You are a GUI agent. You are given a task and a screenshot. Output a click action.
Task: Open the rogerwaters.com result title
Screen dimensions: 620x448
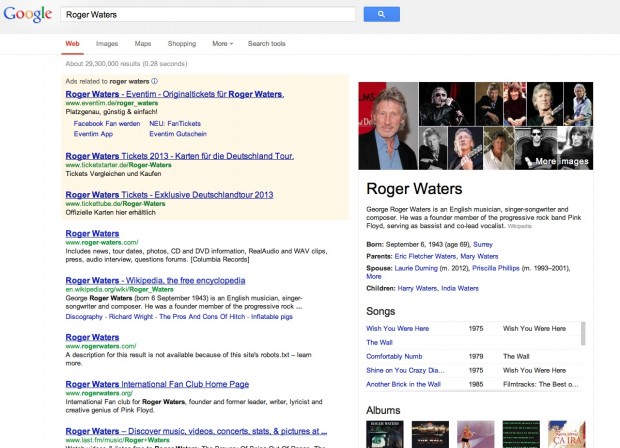93,337
